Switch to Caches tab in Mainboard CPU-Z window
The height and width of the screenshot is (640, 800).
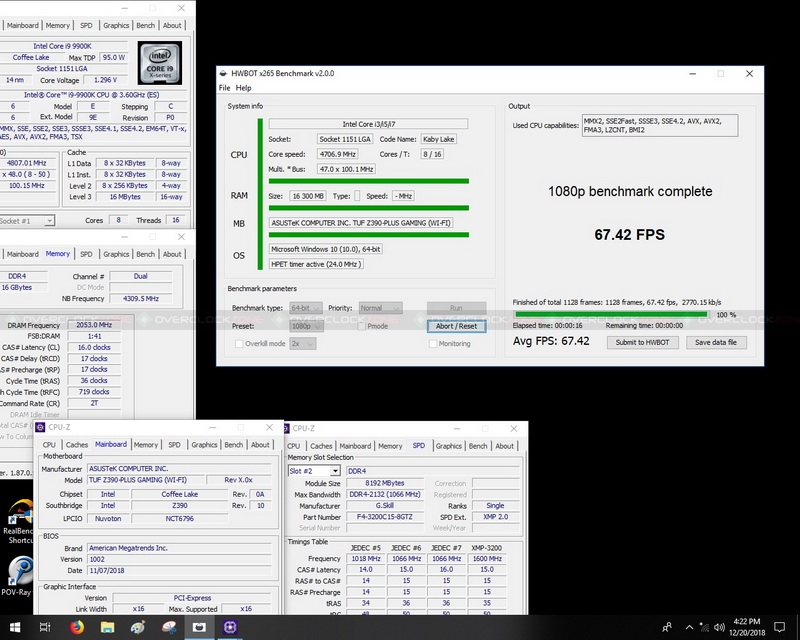(x=77, y=445)
